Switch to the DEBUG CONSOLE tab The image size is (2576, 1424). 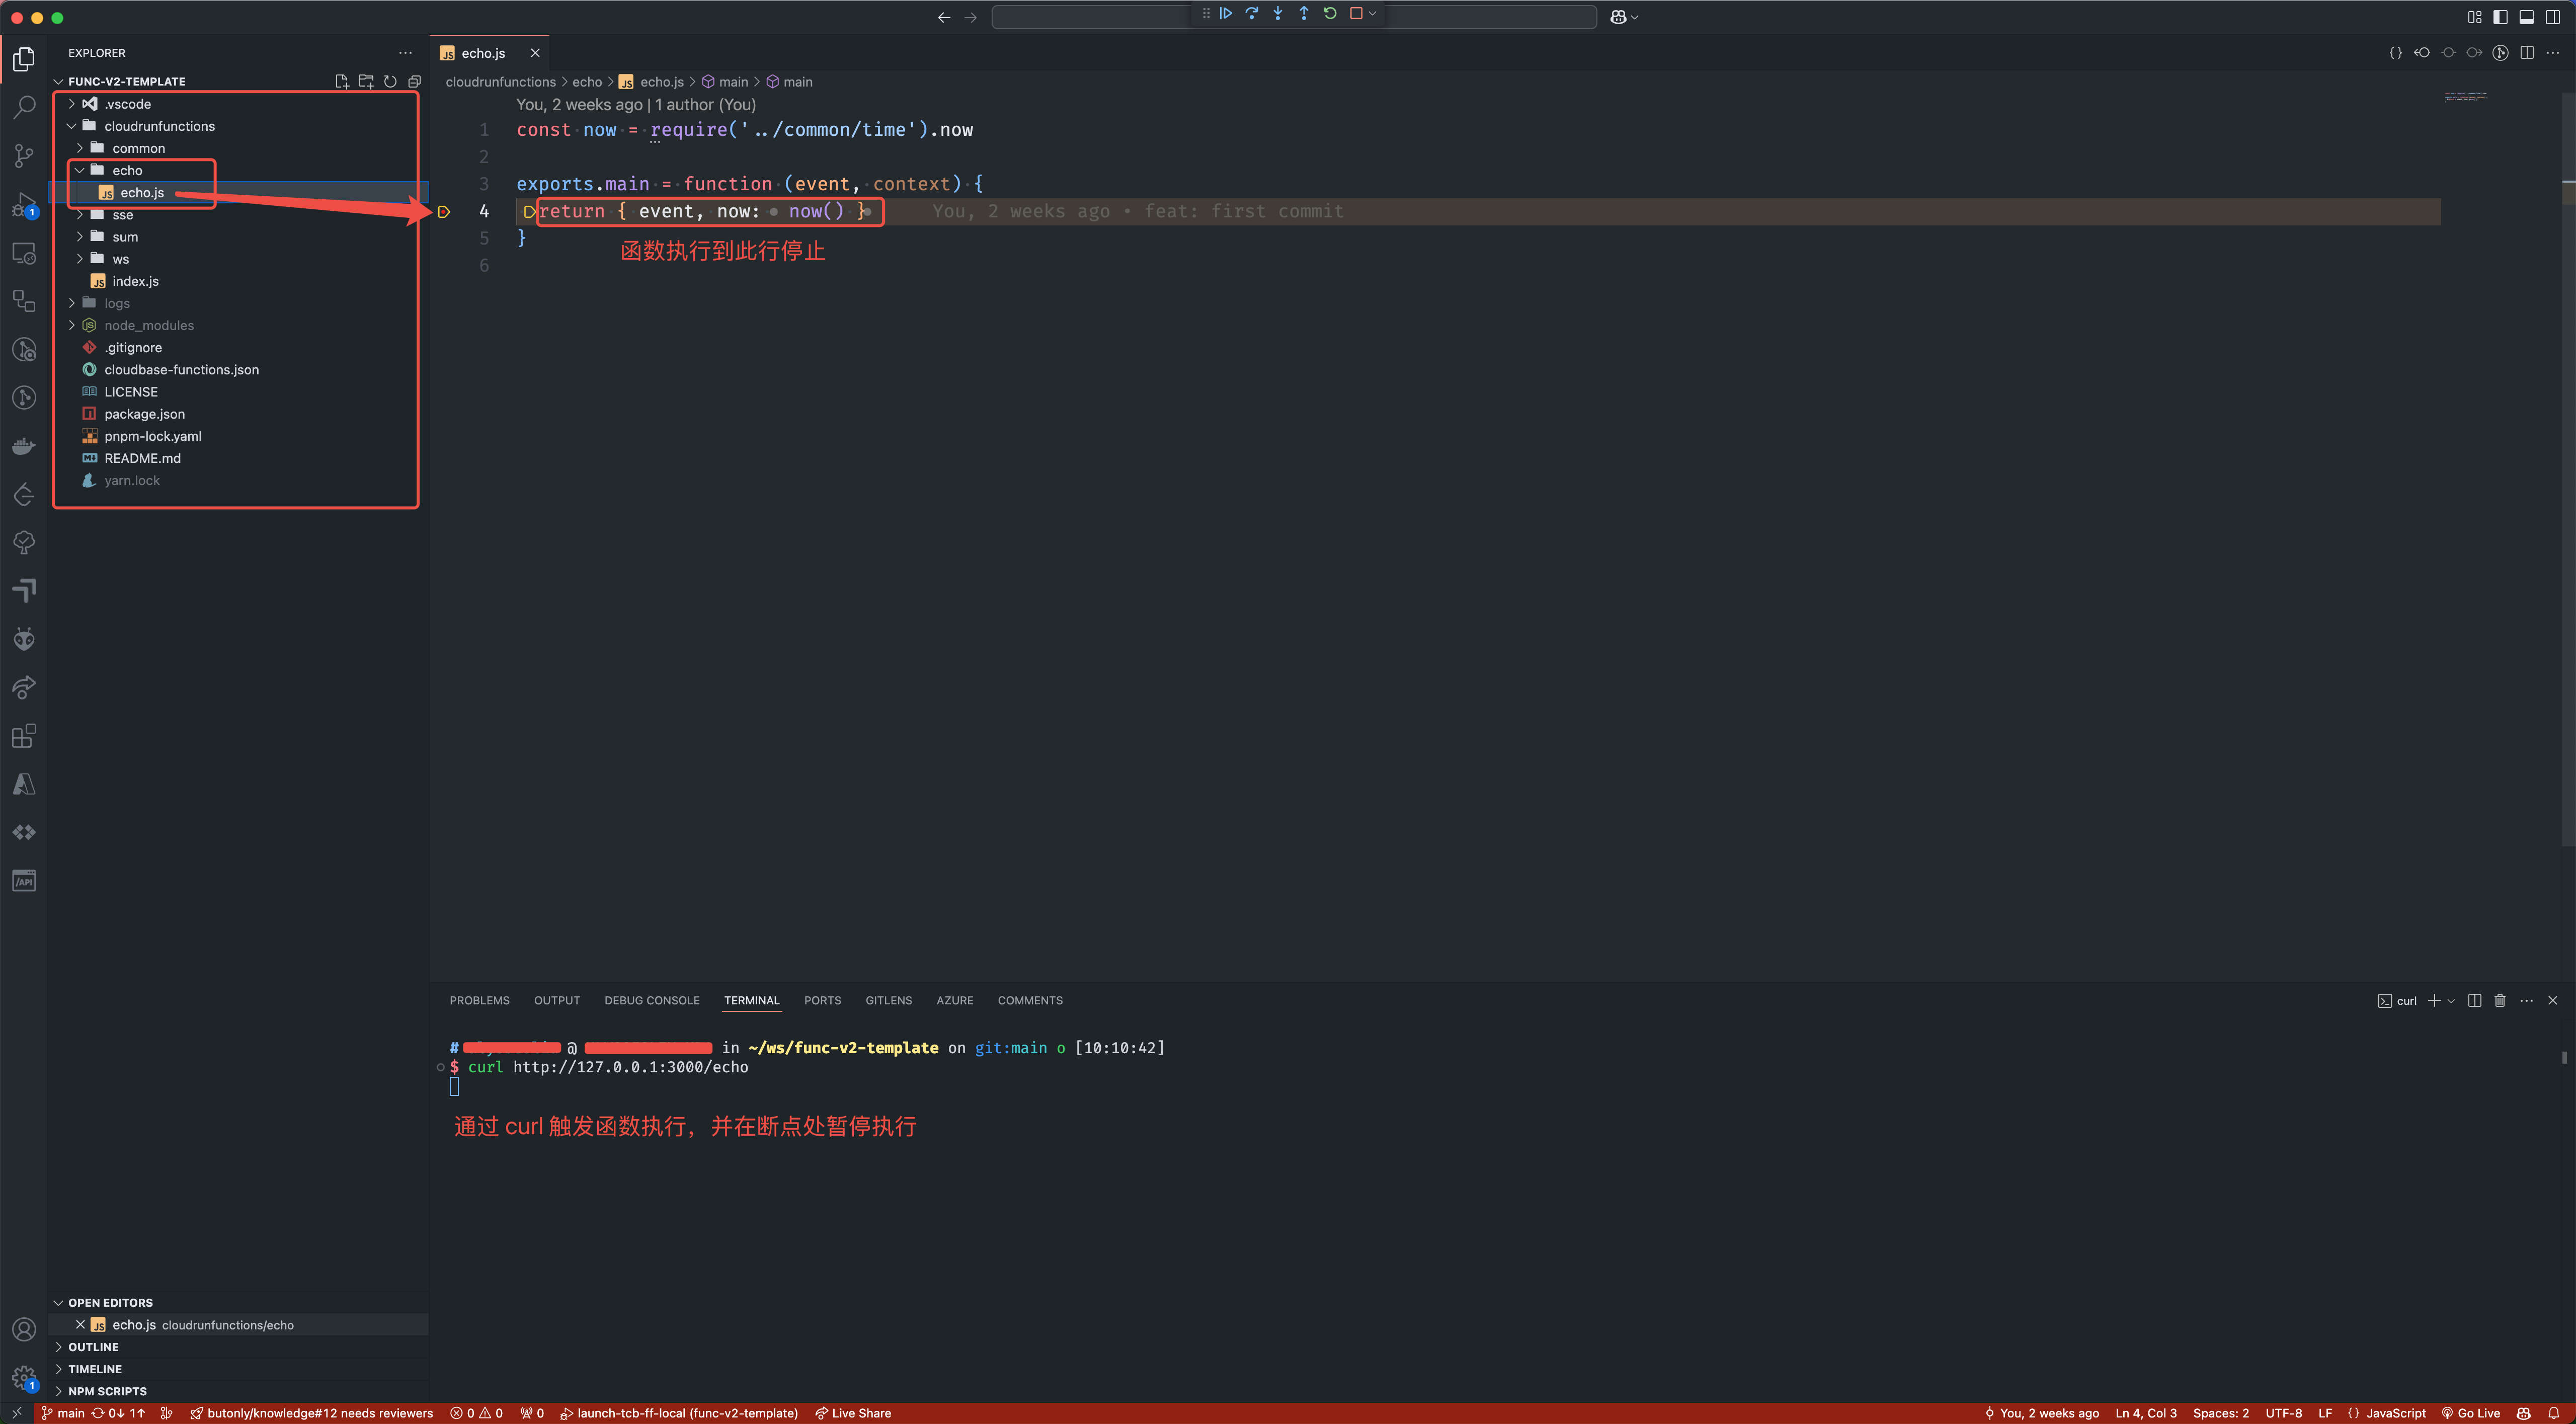(652, 1000)
